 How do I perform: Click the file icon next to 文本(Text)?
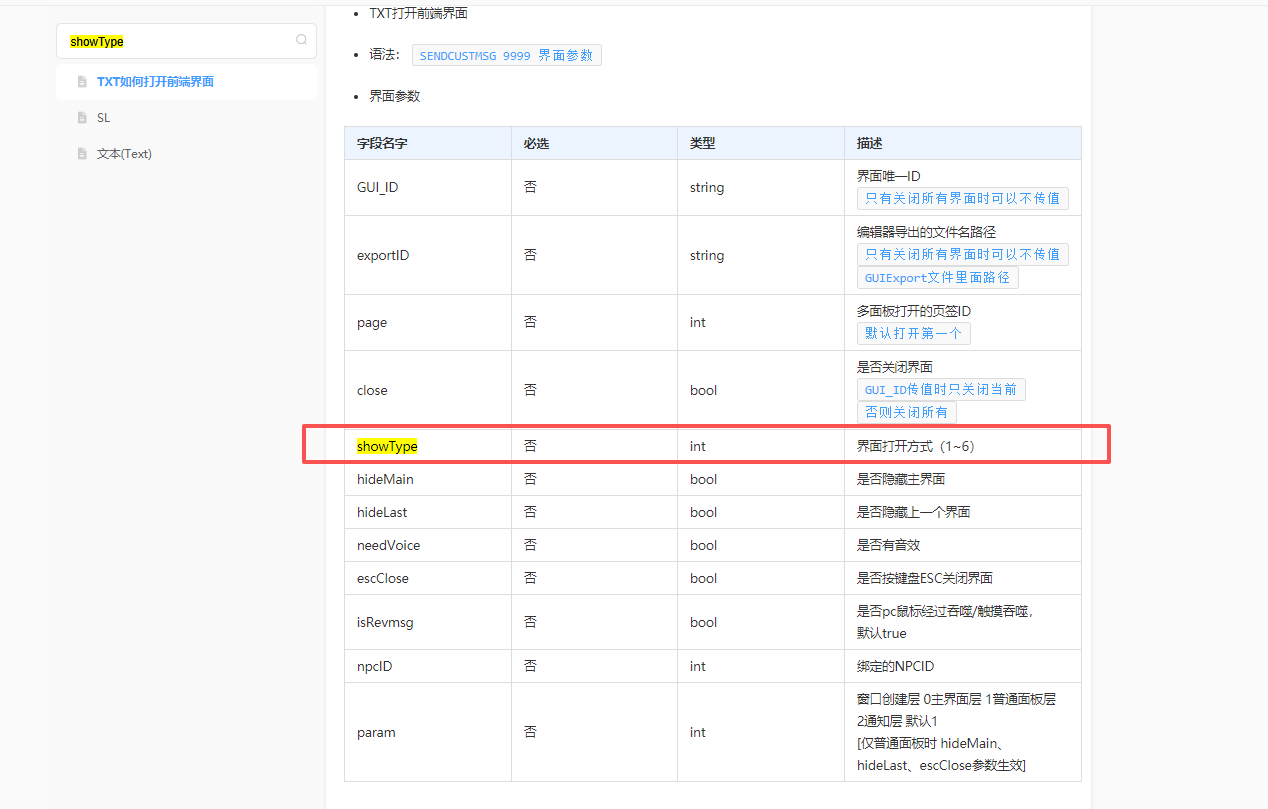tap(82, 154)
